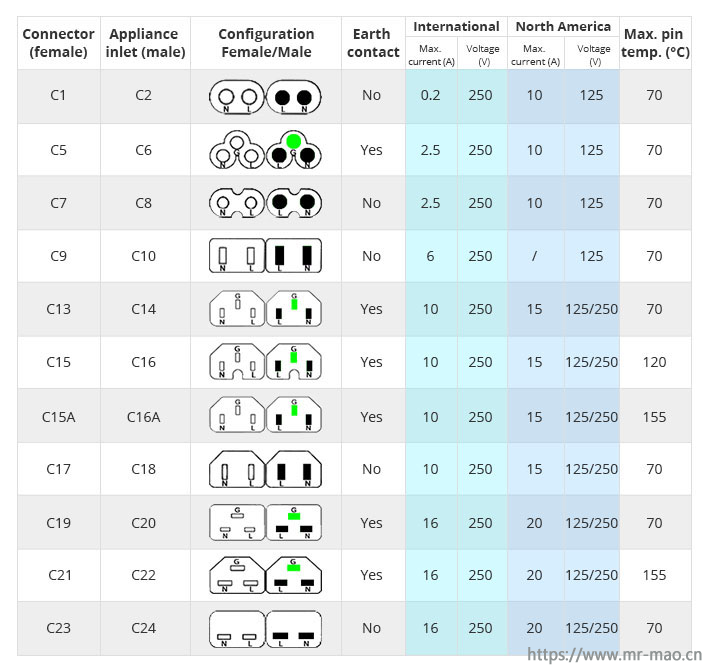Viewport: 710px width, 670px height.
Task: Click the C17/C18 connector diagram
Action: click(265, 469)
